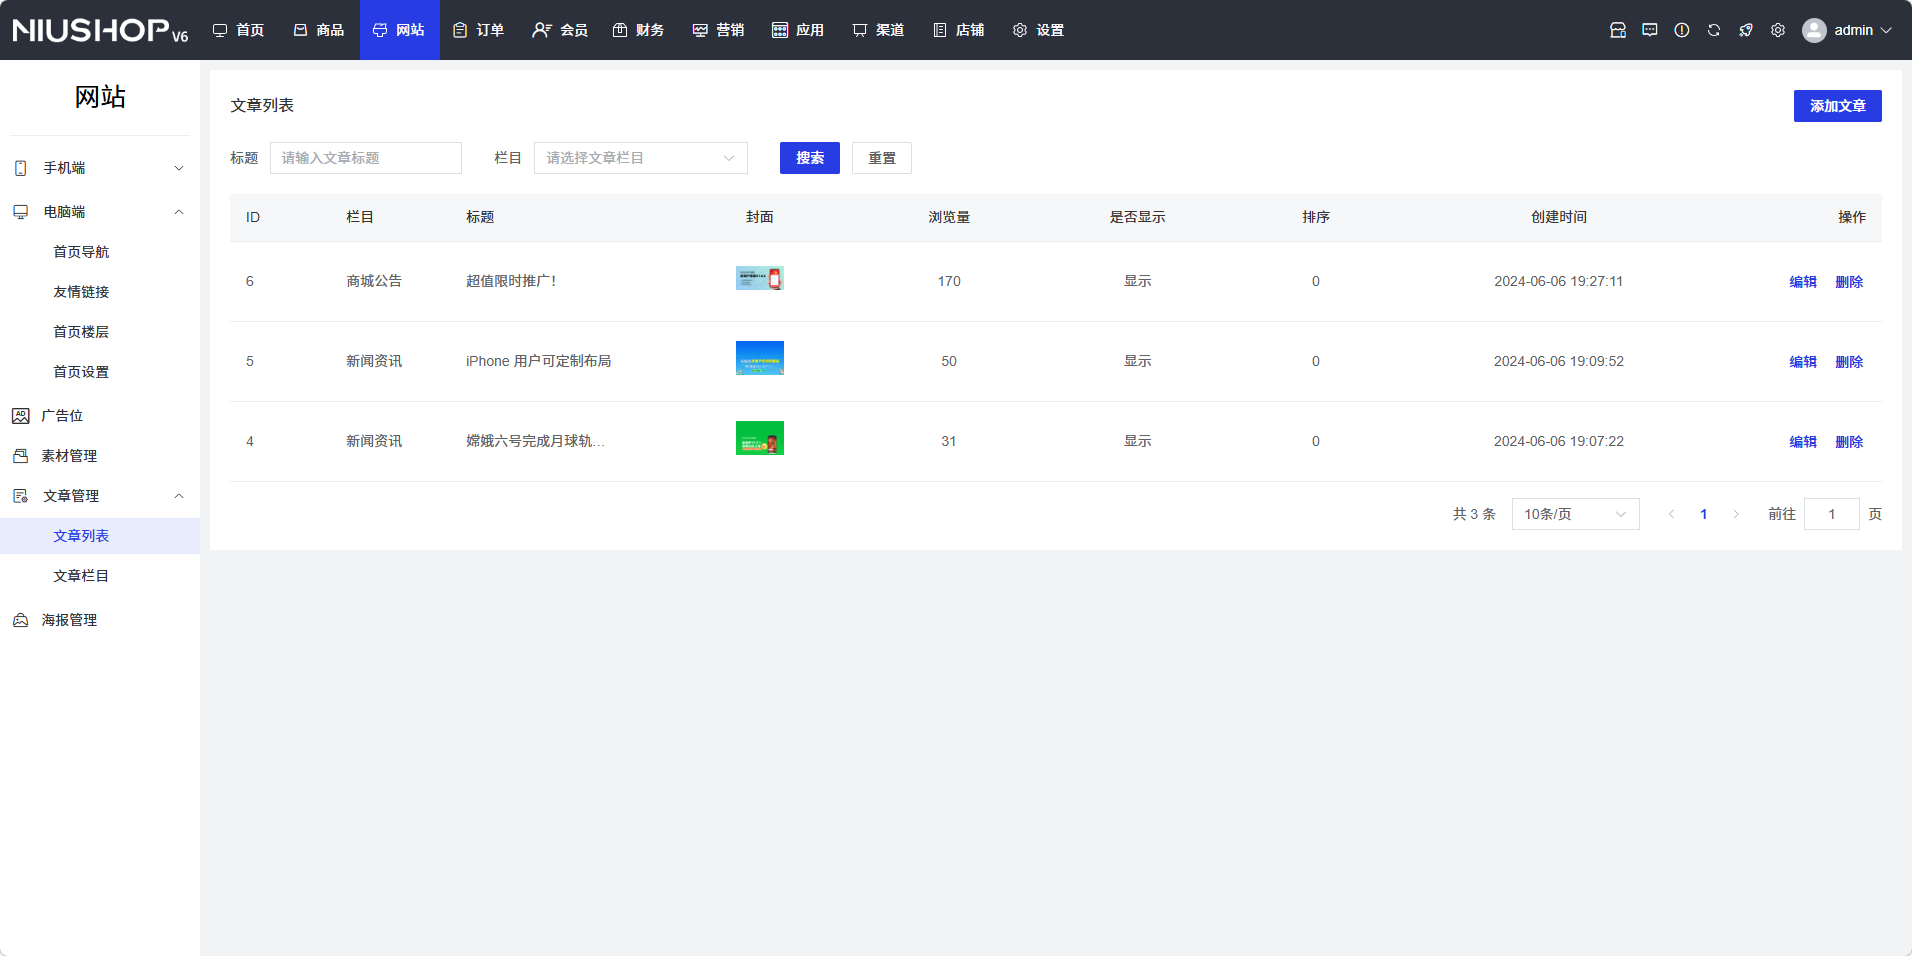Open the 营销 top navigation item
The image size is (1912, 956).
(719, 30)
